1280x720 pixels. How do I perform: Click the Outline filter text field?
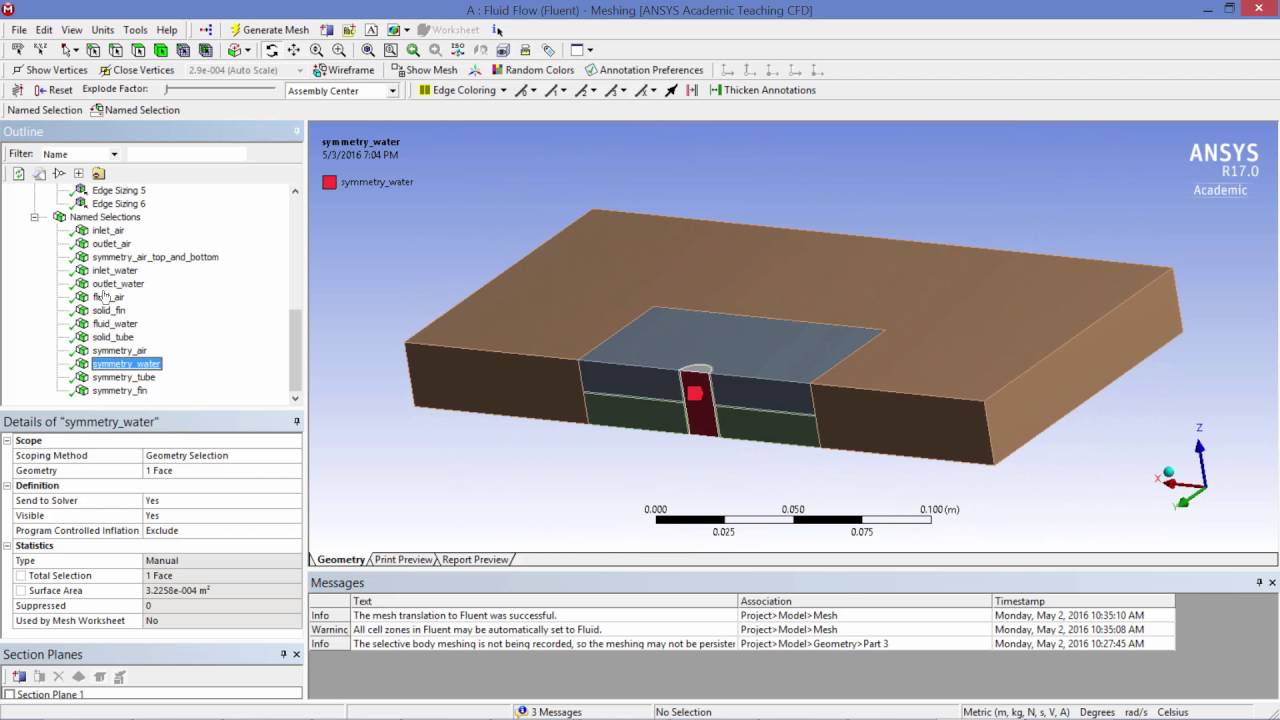coord(186,154)
